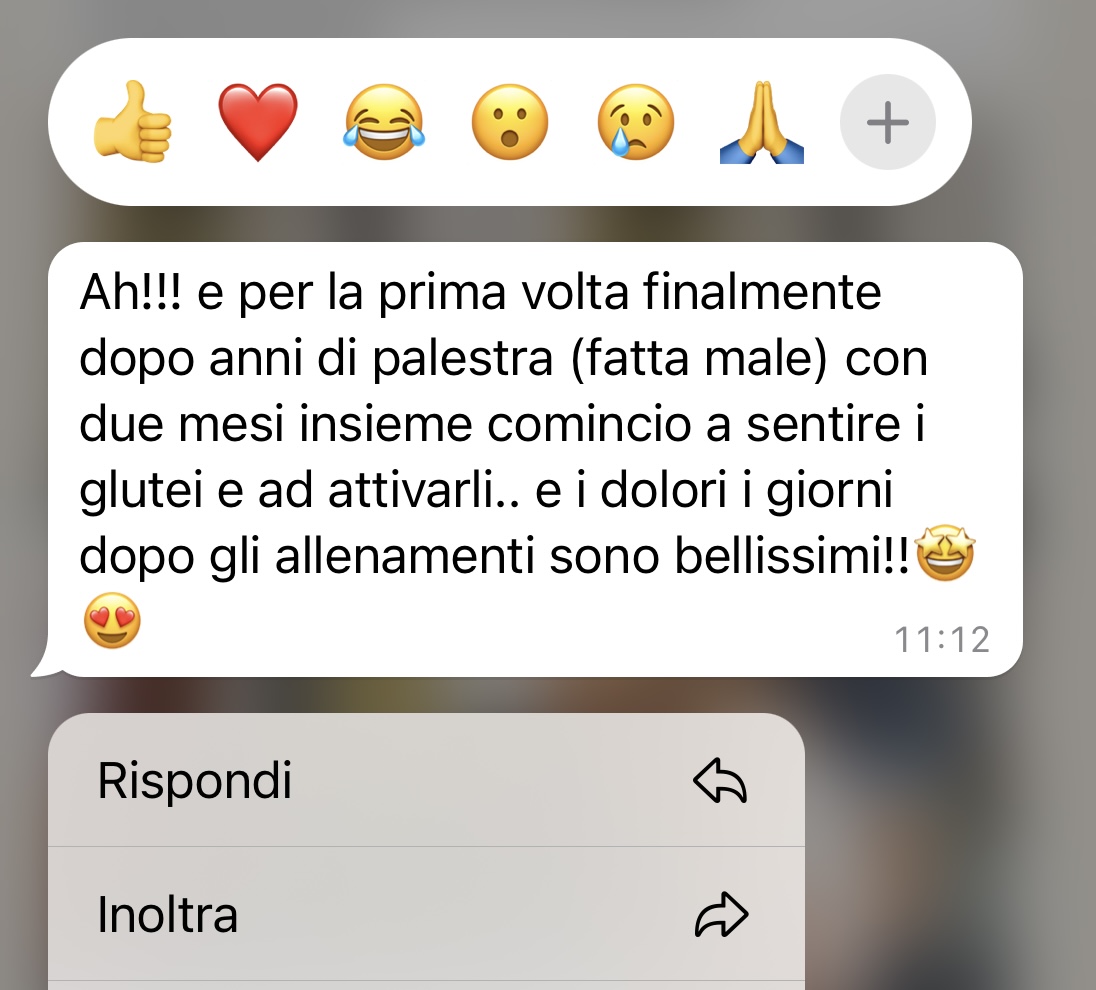Screen dimensions: 1096x990
Task: Tap the message bubble text about palestra
Action: pyautogui.click(x=503, y=424)
